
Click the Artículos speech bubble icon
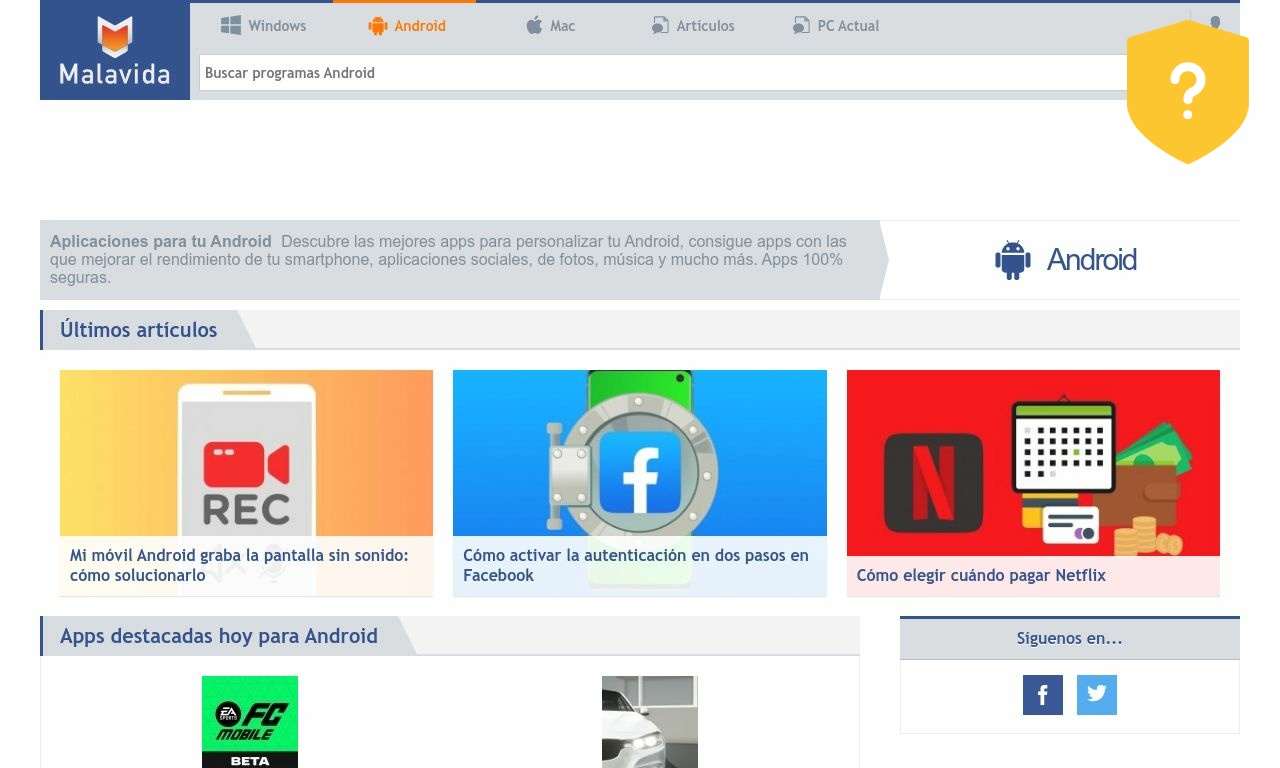click(660, 26)
